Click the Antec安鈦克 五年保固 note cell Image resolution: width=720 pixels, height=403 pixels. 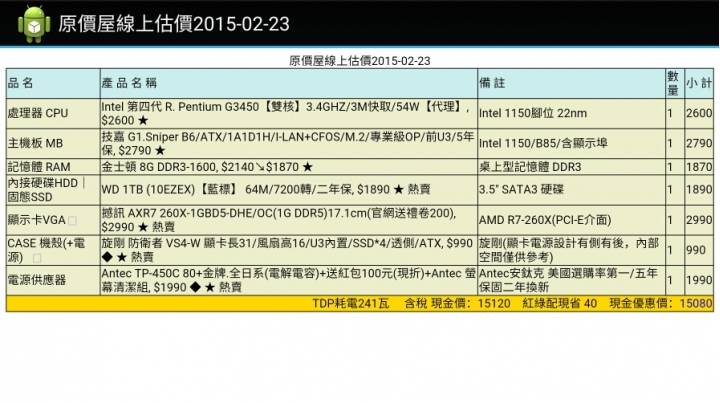[x=571, y=280]
